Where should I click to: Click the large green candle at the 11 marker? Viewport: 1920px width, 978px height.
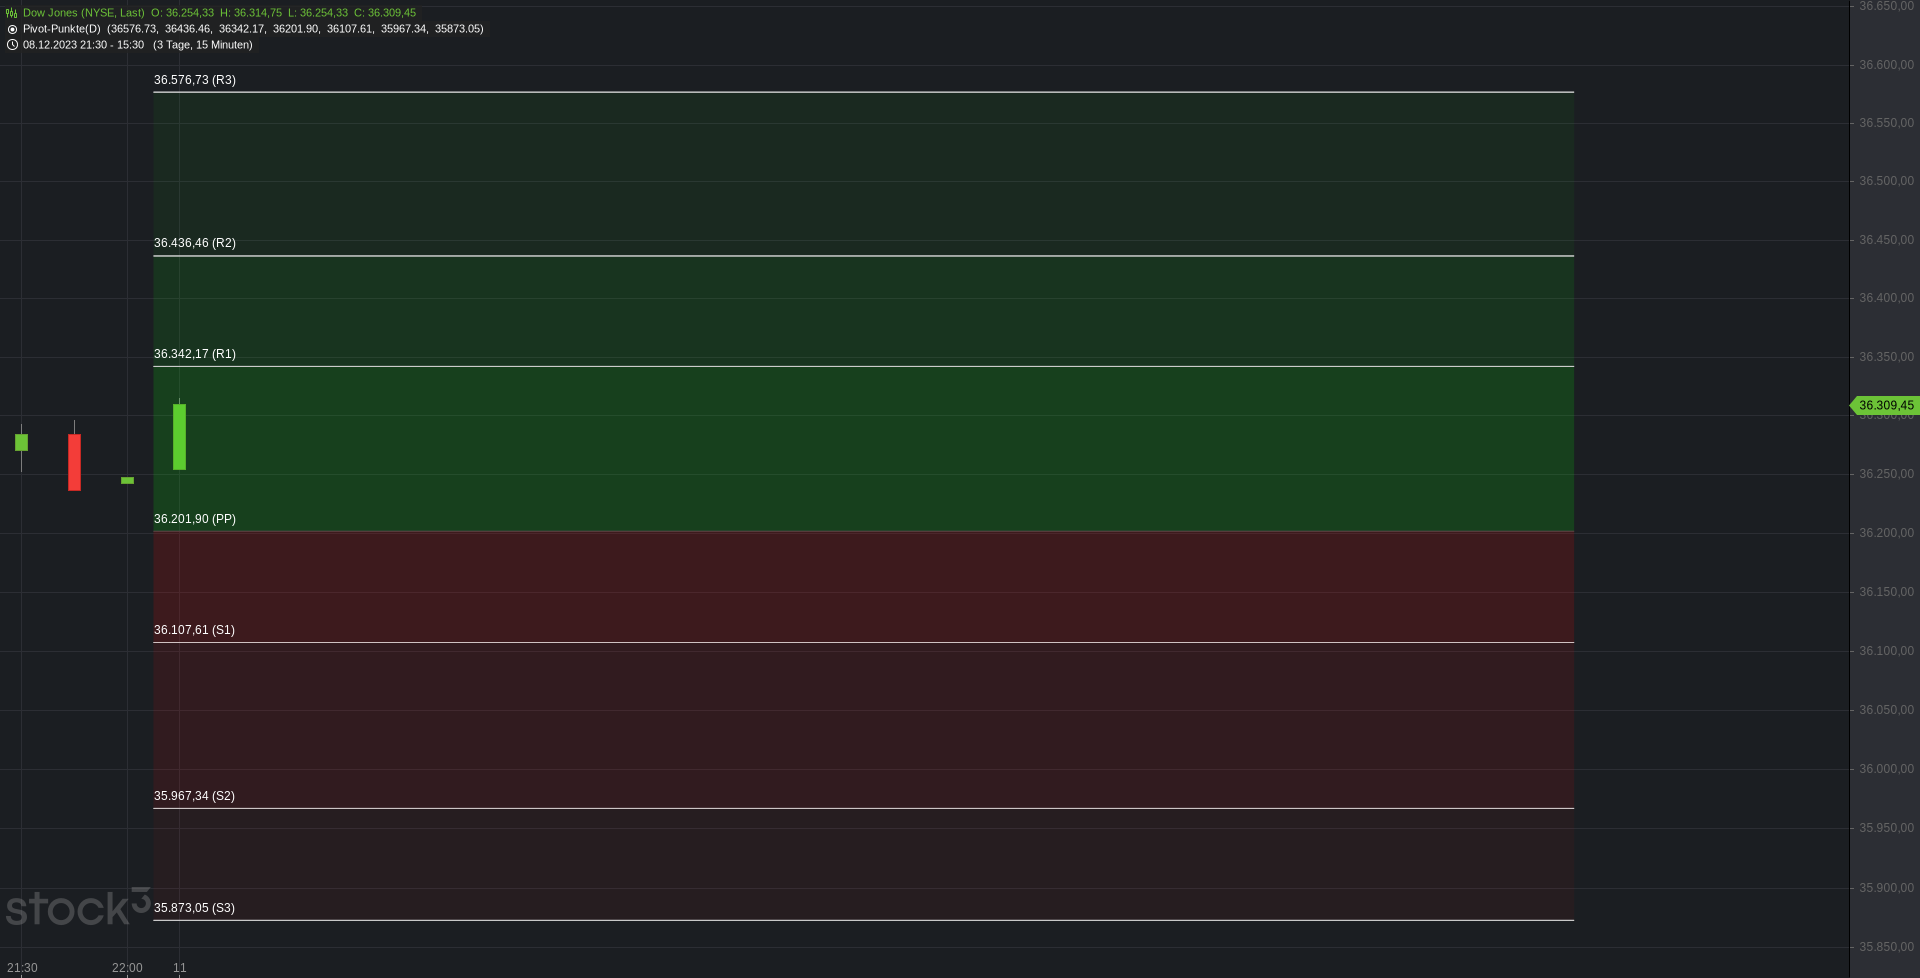pos(179,436)
